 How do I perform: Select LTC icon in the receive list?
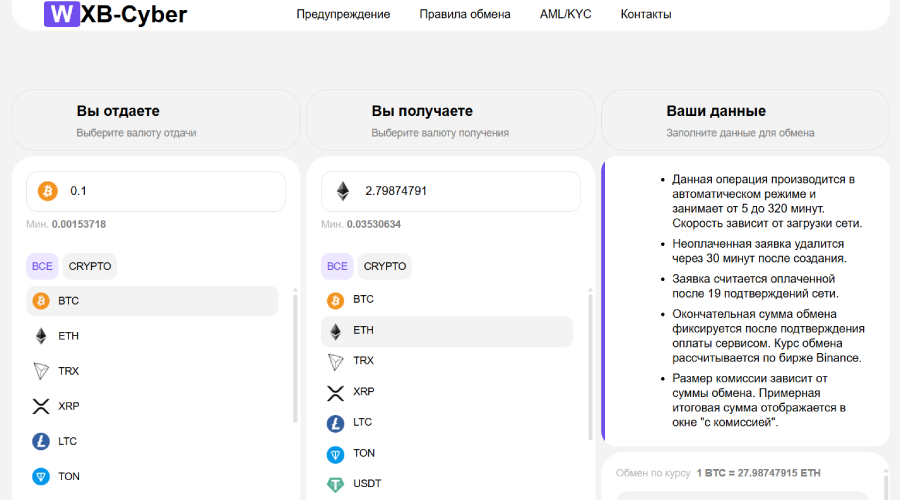336,423
